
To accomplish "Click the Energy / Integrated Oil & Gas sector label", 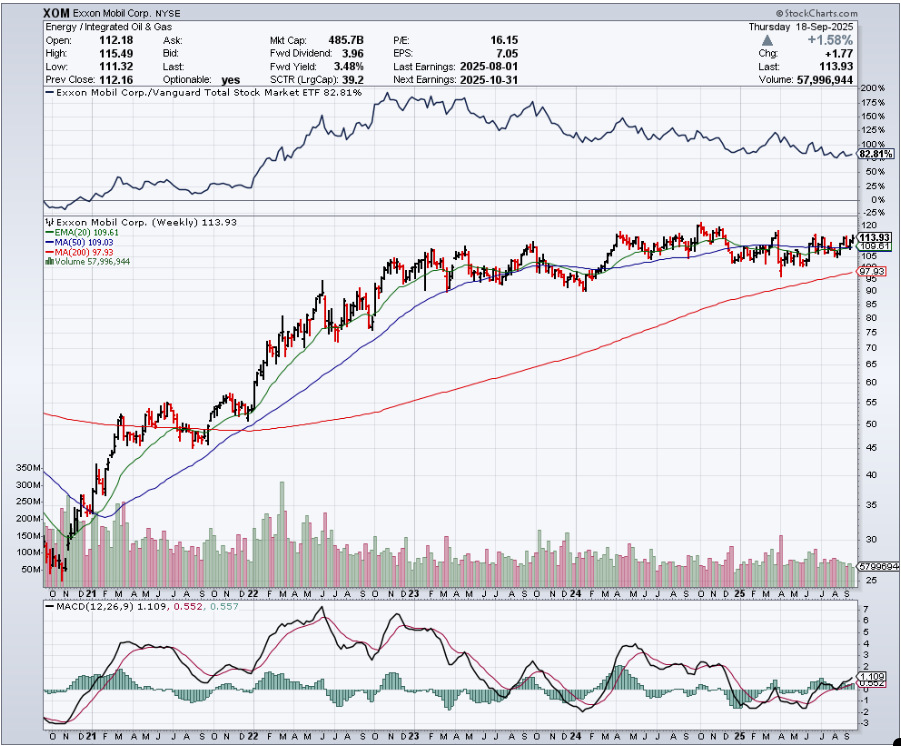I will (109, 27).
